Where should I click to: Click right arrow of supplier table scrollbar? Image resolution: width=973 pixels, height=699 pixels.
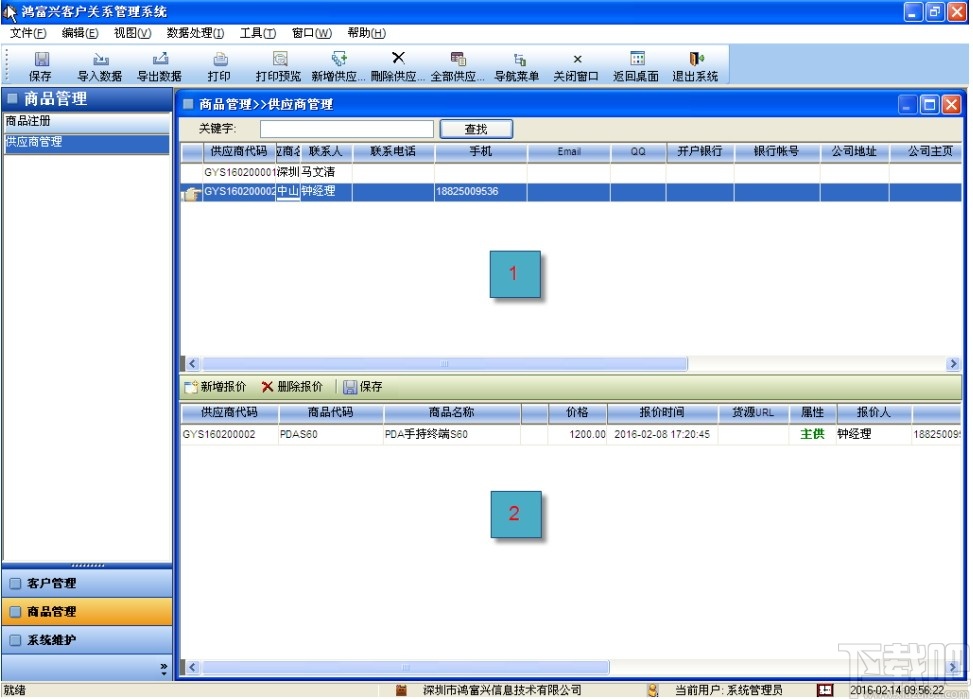[954, 364]
